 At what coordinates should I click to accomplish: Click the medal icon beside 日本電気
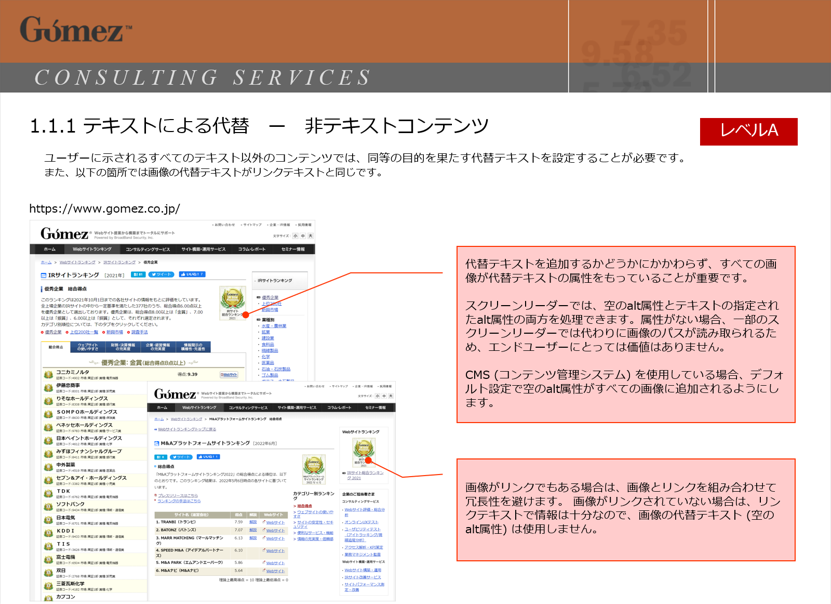point(48,520)
